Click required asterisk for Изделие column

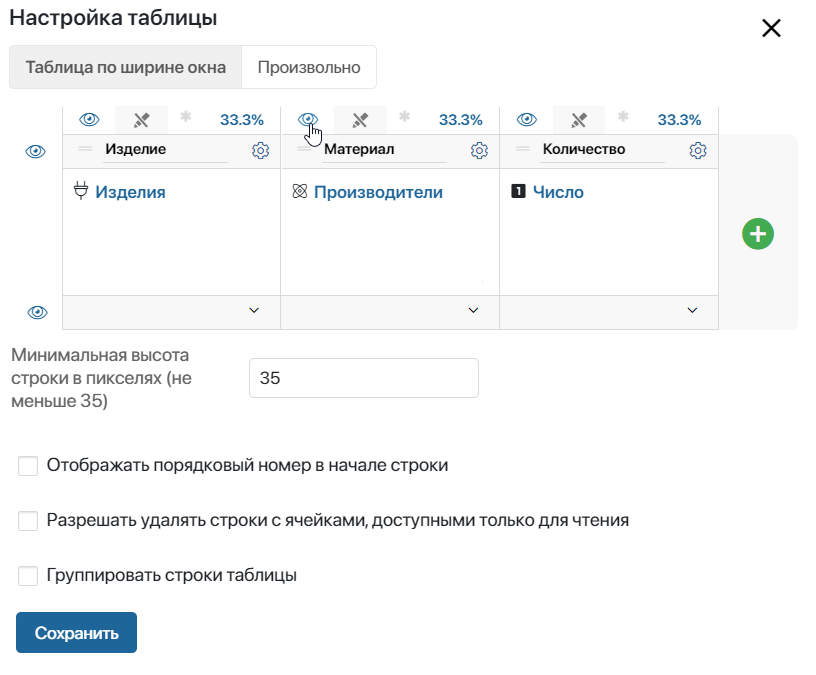pos(185,117)
